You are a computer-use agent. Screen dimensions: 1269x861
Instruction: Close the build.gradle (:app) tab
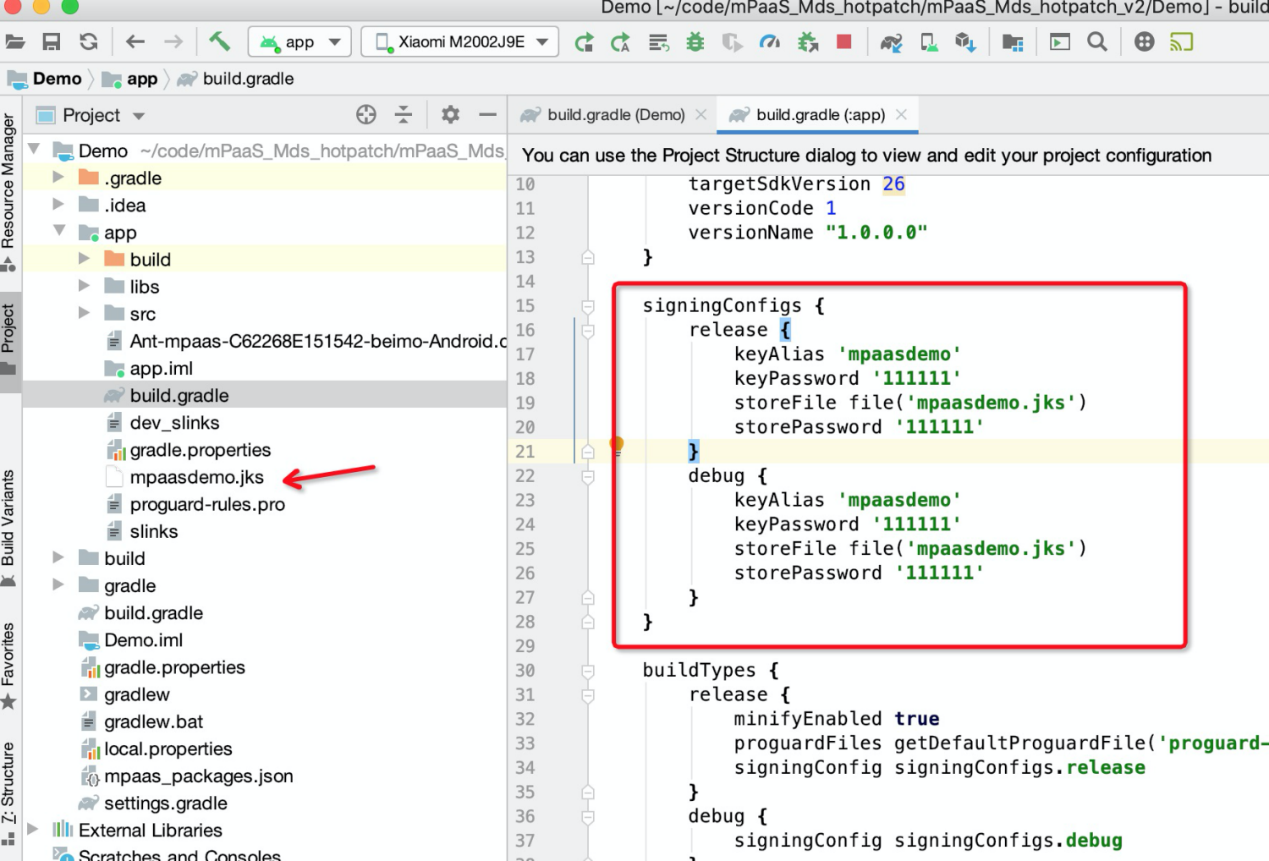tap(901, 115)
